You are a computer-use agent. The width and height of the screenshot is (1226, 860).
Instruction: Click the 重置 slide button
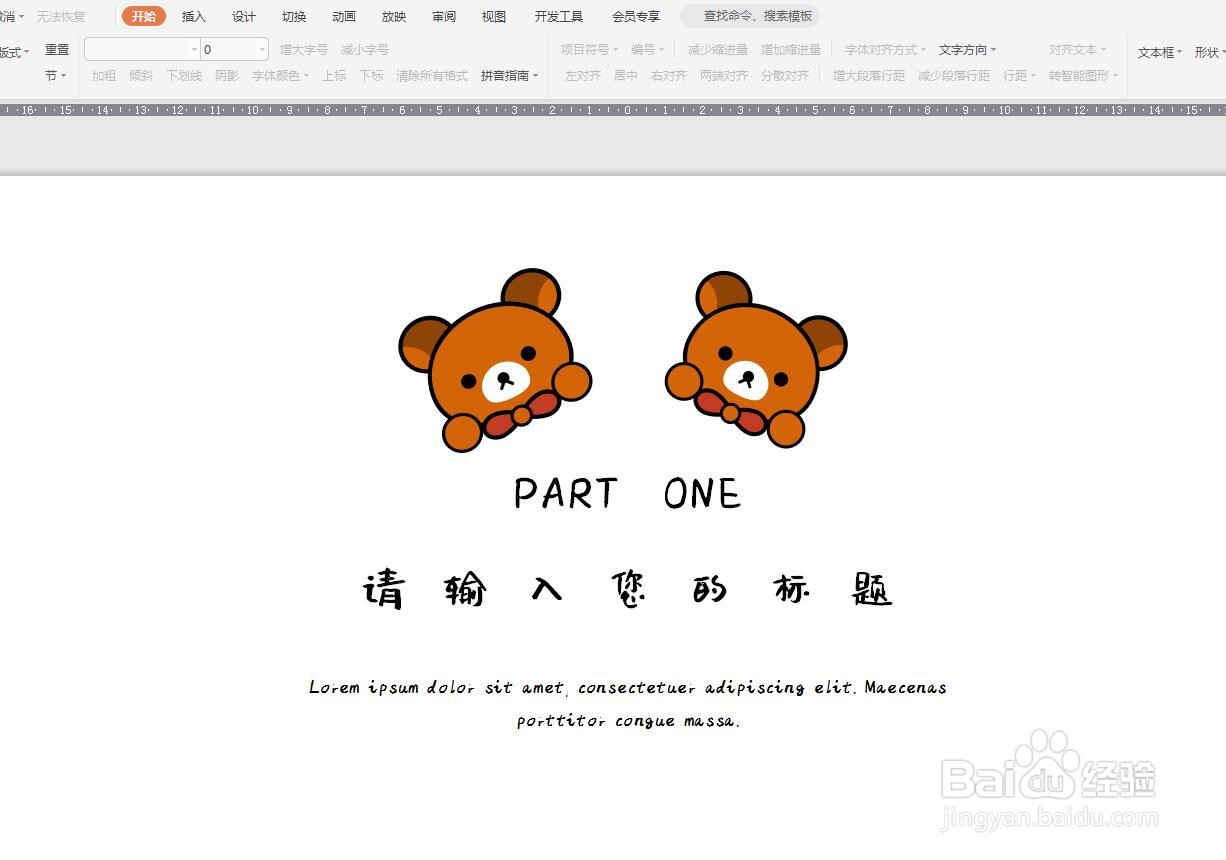click(x=57, y=50)
